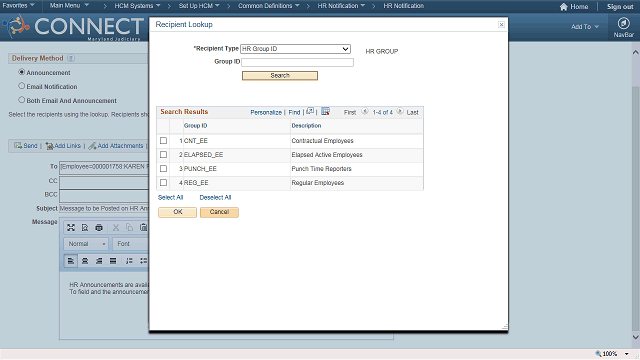Select Announcement radio button
This screenshot has width=640, height=360.
point(22,72)
